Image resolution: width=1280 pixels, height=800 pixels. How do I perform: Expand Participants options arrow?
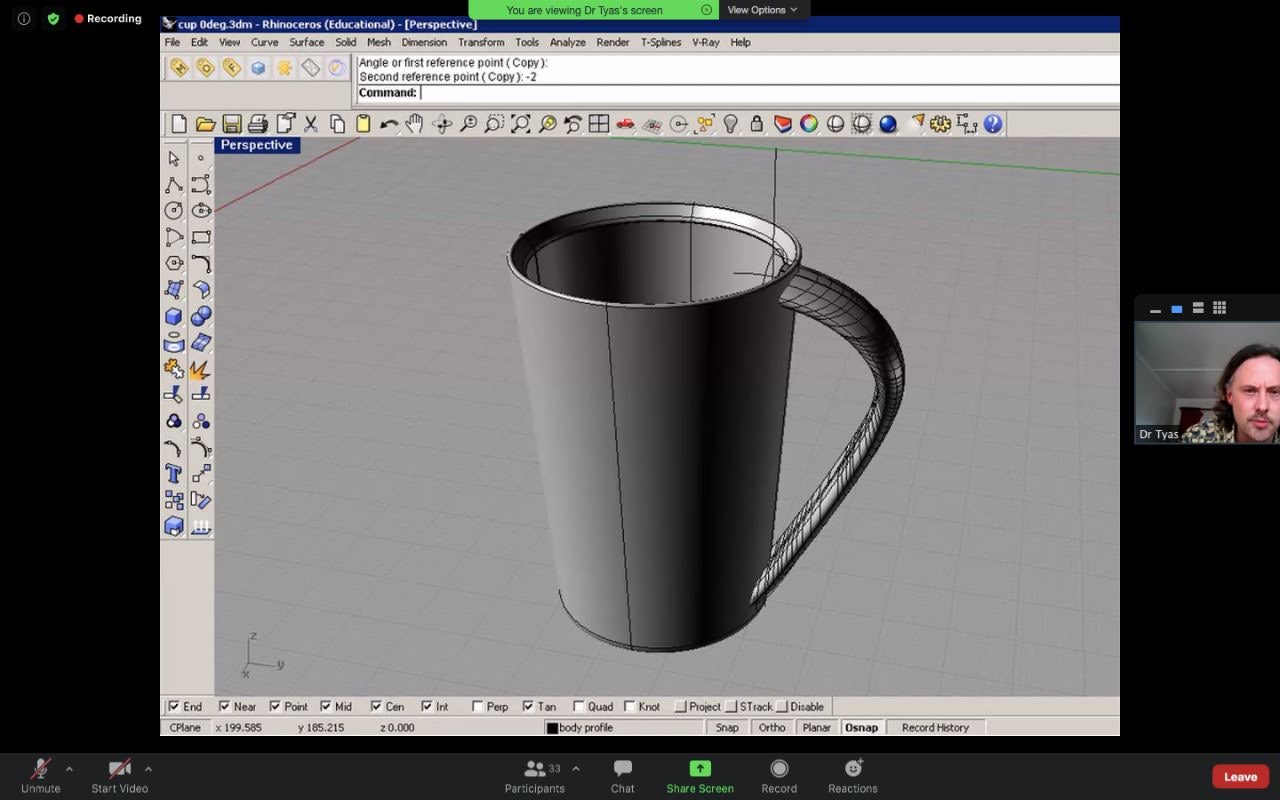coord(576,769)
